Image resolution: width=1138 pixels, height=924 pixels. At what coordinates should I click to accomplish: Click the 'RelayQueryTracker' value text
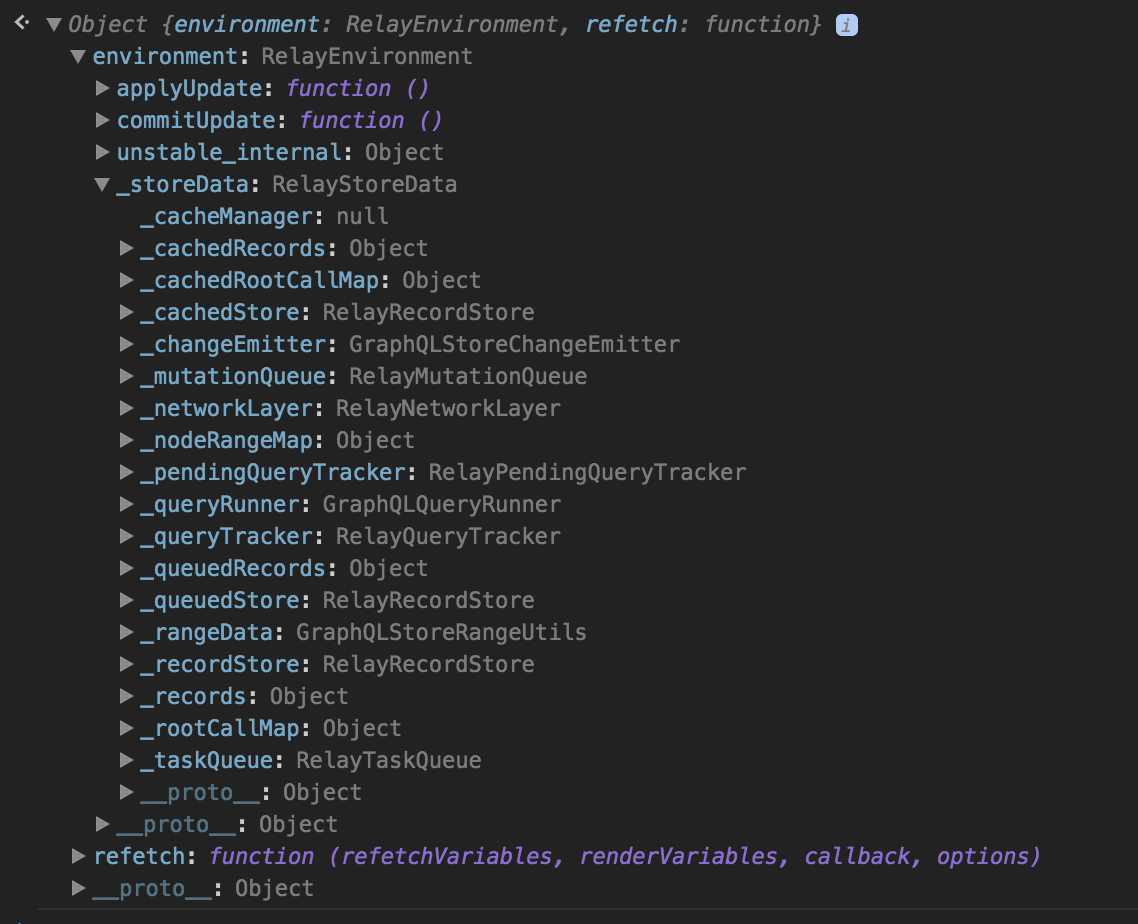point(449,536)
